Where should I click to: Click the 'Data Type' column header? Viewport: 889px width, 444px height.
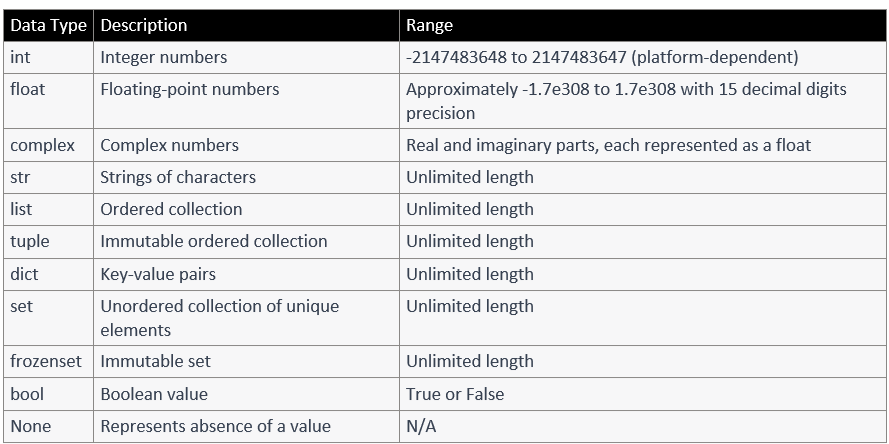(x=48, y=26)
